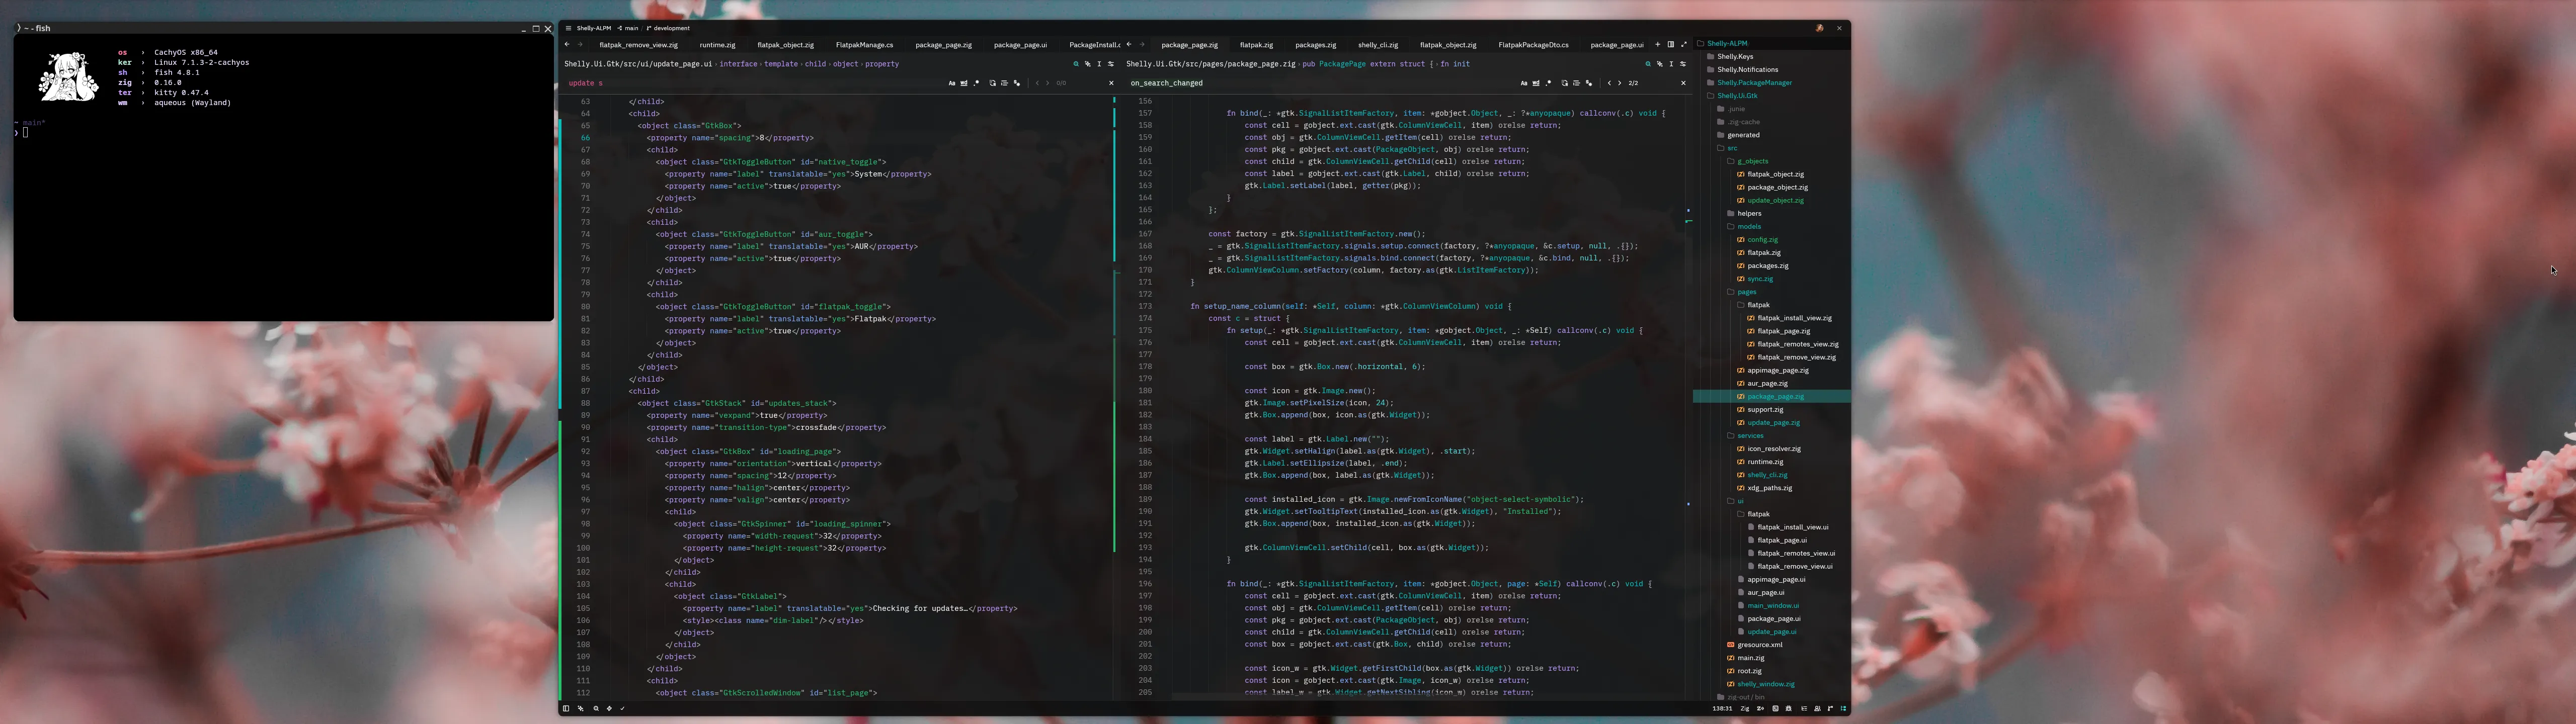This screenshot has height=724, width=2576.
Task: Open main_window.ui from project panel
Action: tap(1772, 606)
